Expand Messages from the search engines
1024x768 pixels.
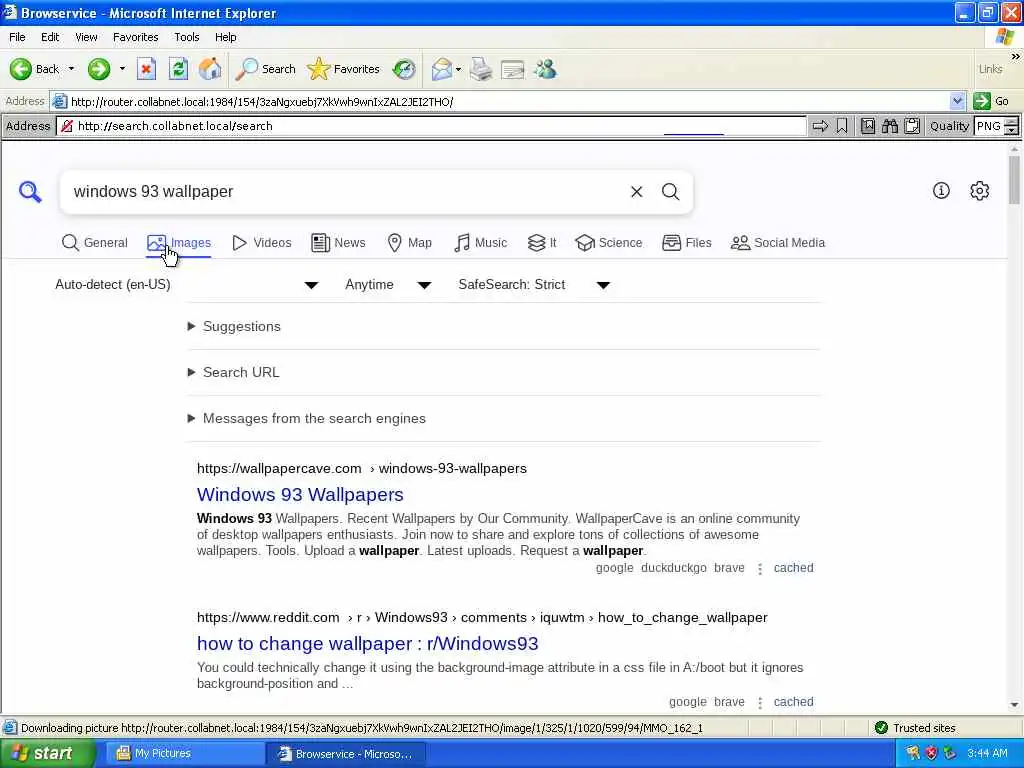tap(307, 419)
